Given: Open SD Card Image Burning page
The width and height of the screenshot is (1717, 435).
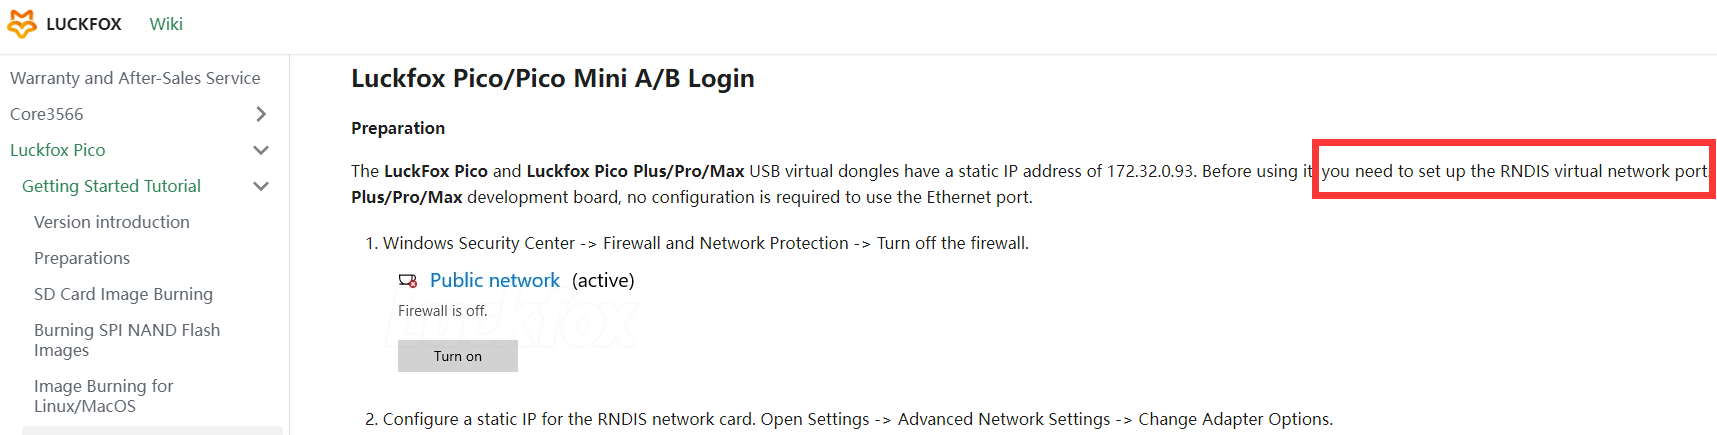Looking at the screenshot, I should click(x=123, y=294).
